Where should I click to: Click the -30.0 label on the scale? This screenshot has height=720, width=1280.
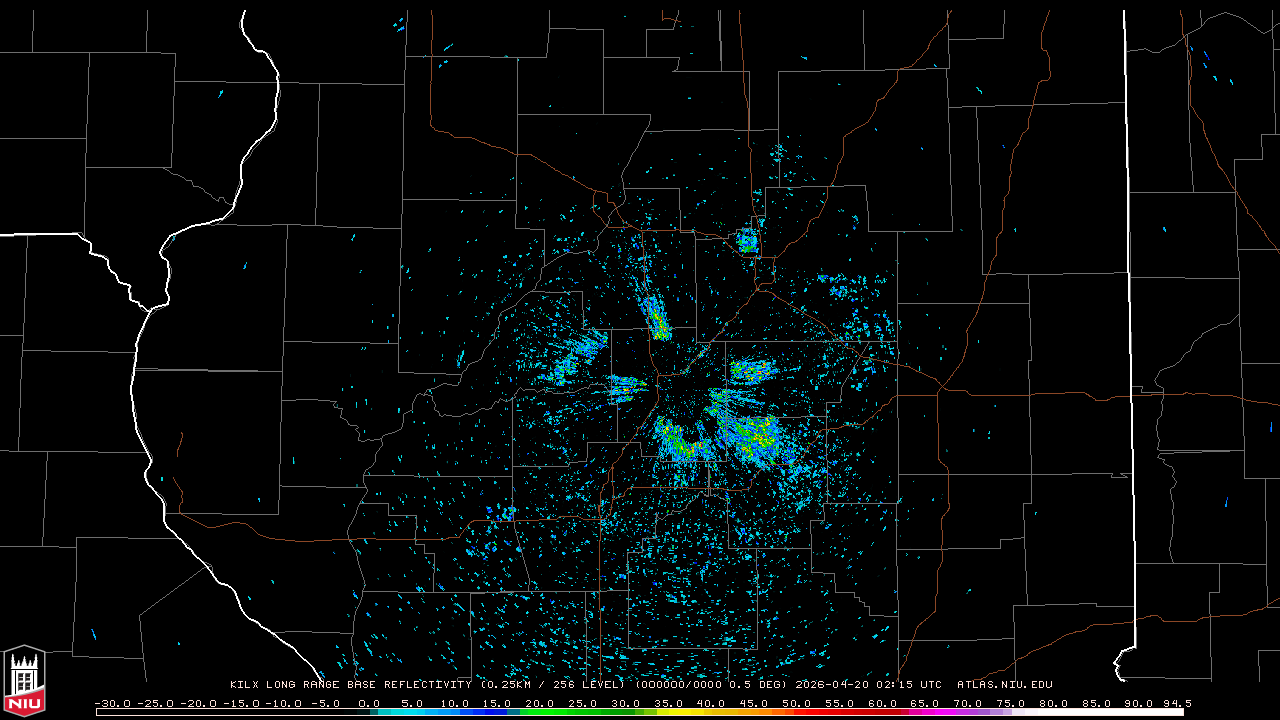point(112,703)
